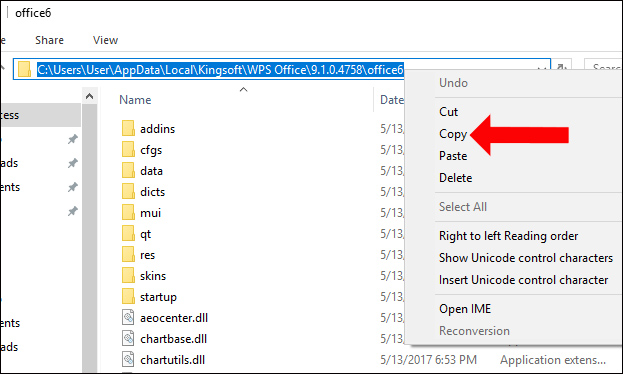Screen dimensions: 623x374
Task: Click the pin icon beside 'ents' item
Action: [x=72, y=187]
